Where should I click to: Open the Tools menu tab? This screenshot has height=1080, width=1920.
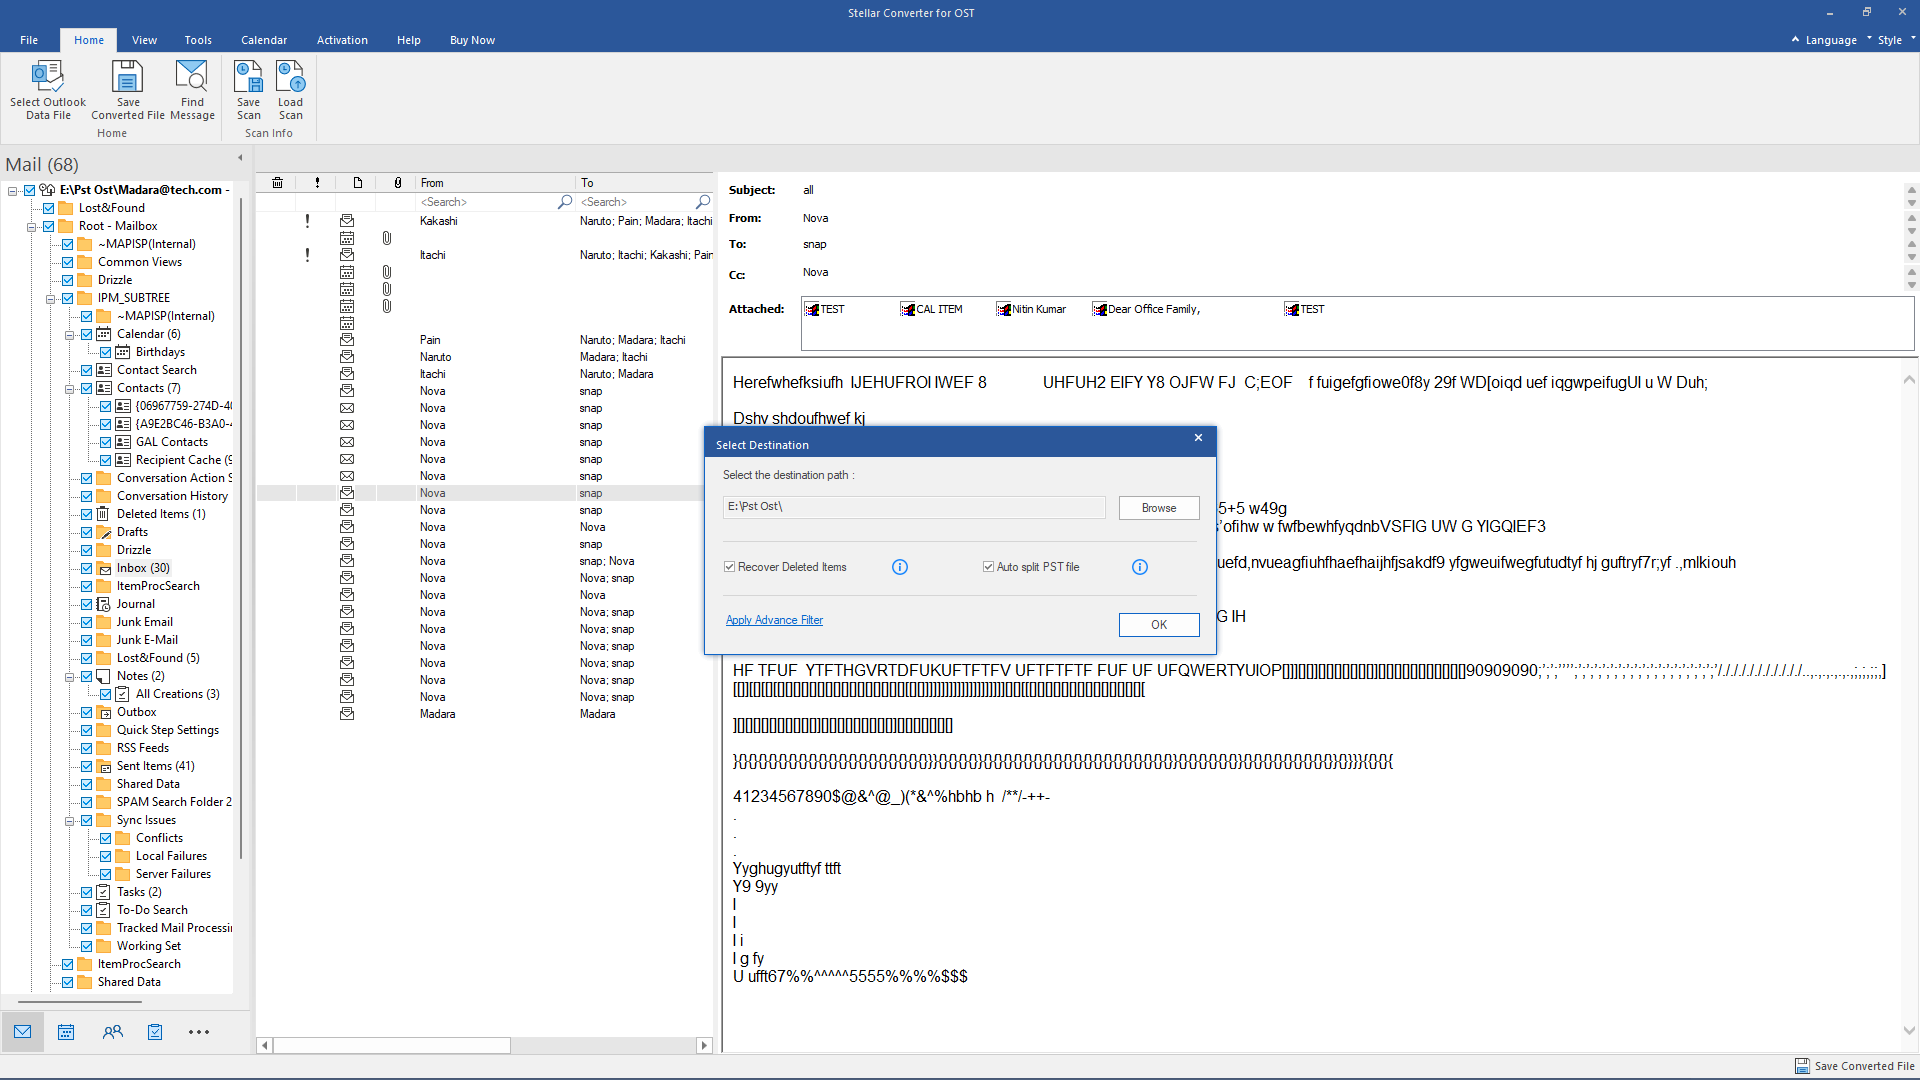(x=198, y=40)
